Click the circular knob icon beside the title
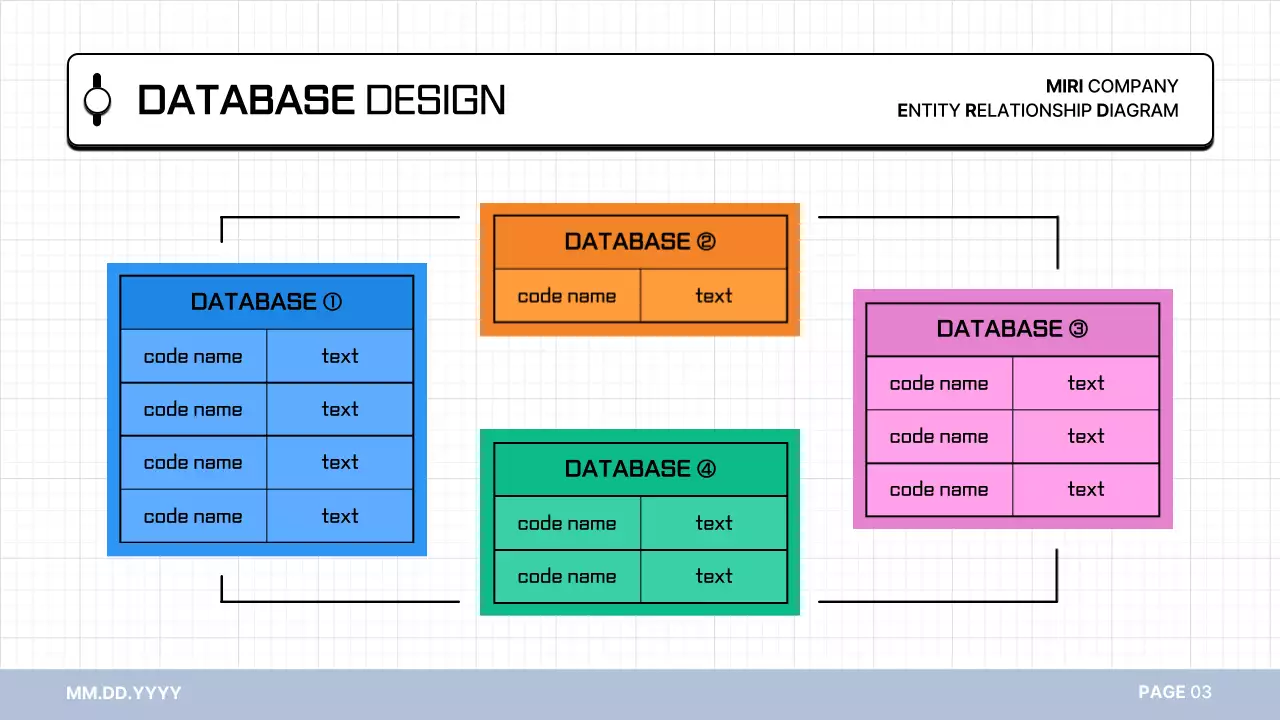 coord(97,100)
